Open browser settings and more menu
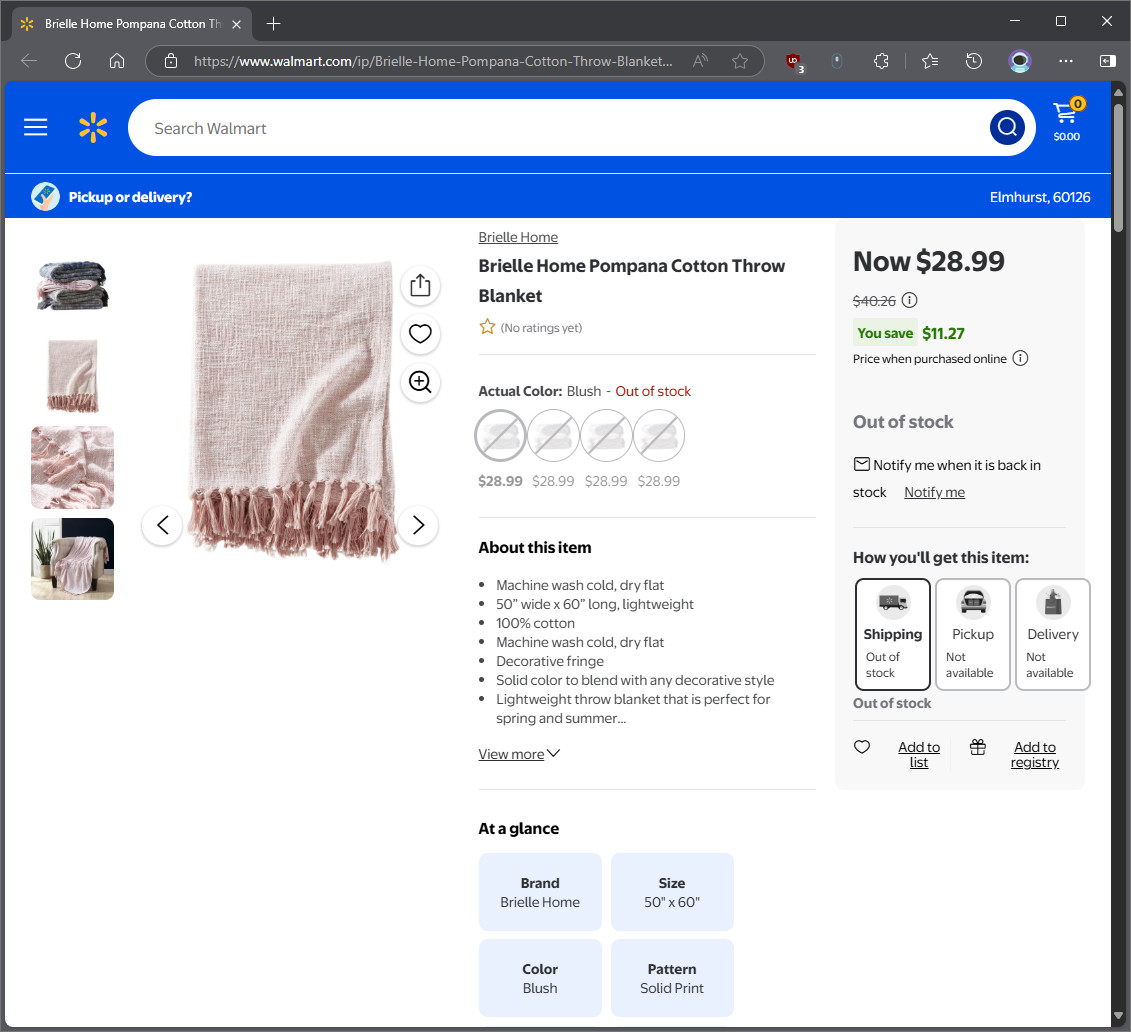Screen dimensions: 1131x1032 pos(1066,61)
